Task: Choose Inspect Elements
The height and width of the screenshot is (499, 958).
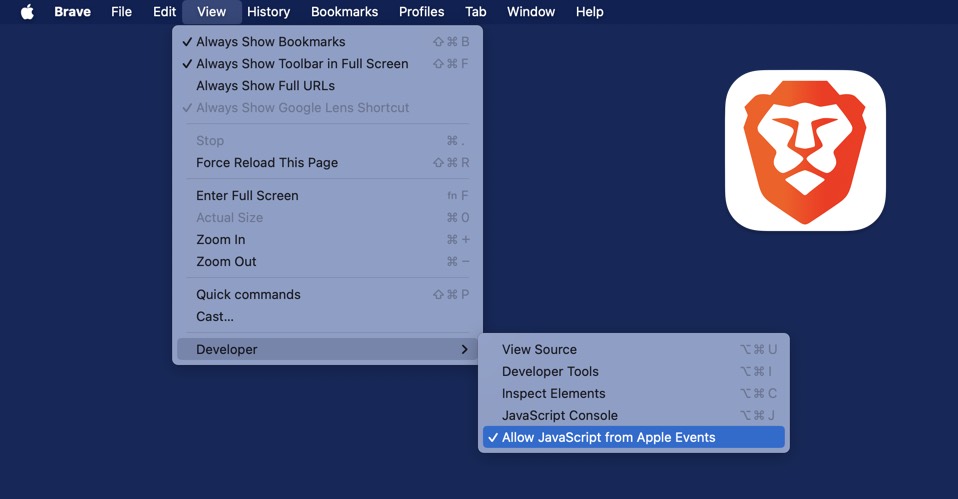Action: coord(634,393)
